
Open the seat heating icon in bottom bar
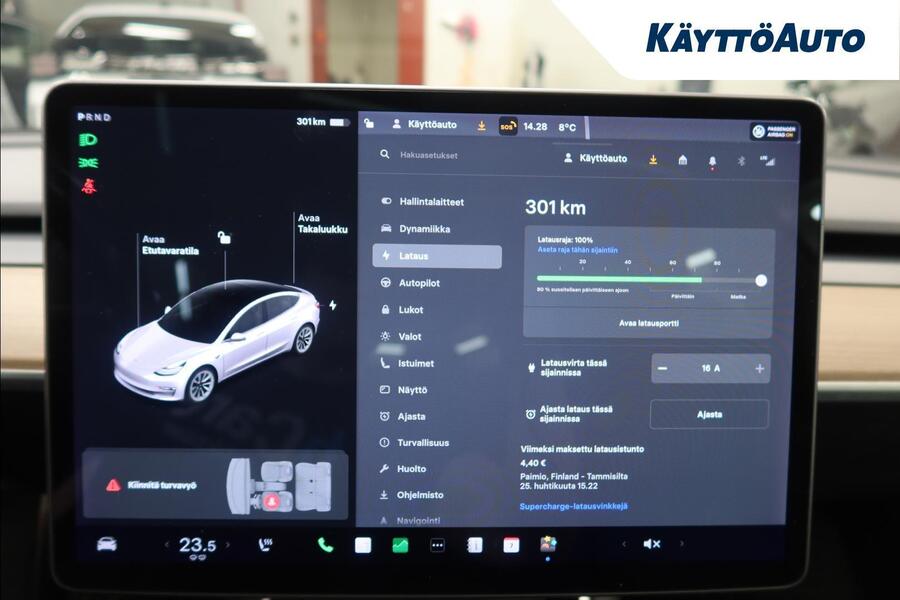[x=266, y=543]
